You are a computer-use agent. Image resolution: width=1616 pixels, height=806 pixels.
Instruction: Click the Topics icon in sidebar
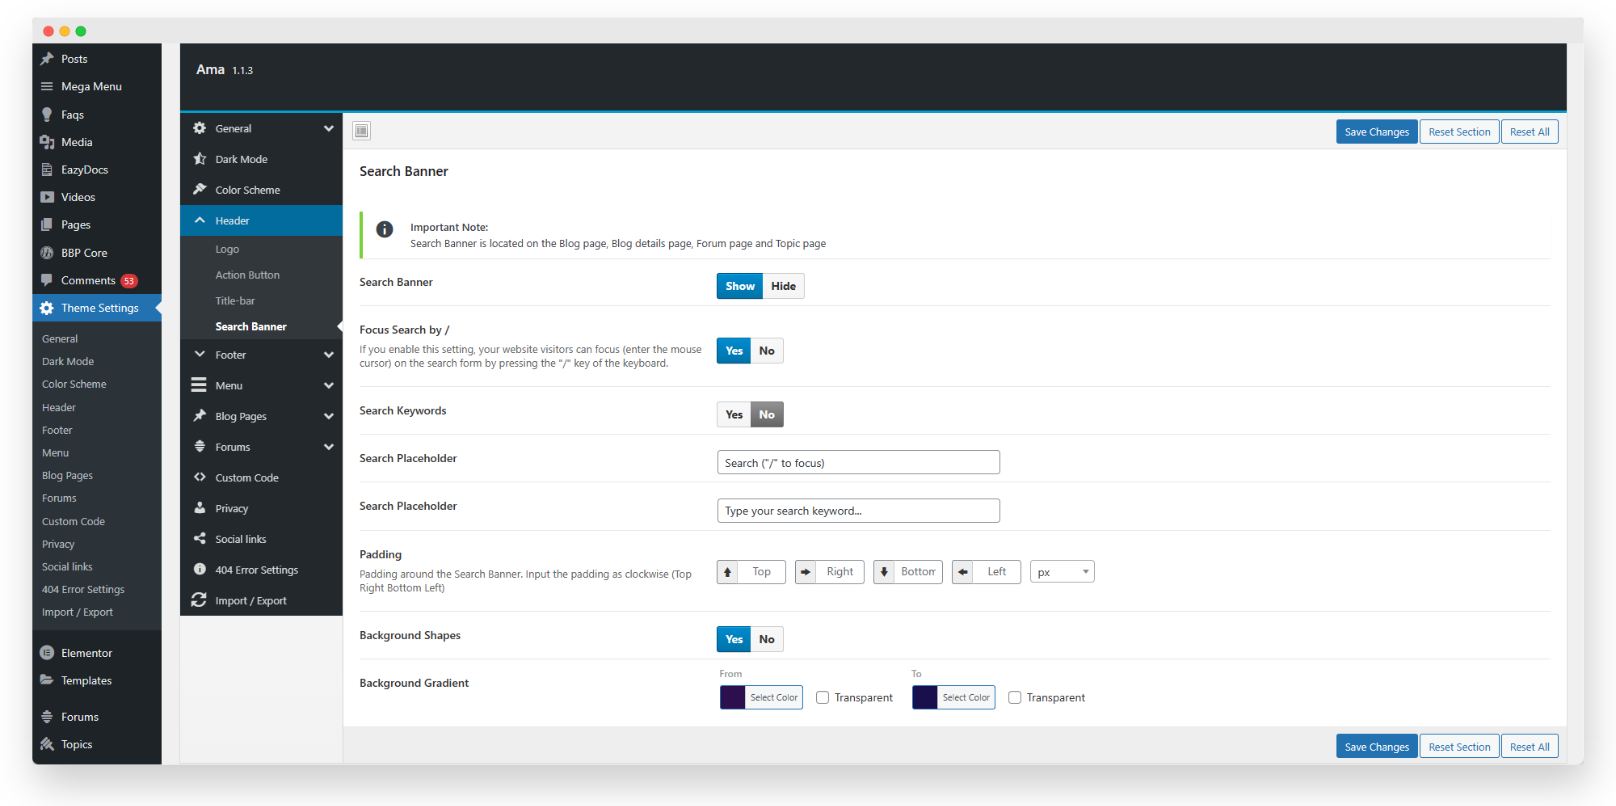[x=47, y=744]
